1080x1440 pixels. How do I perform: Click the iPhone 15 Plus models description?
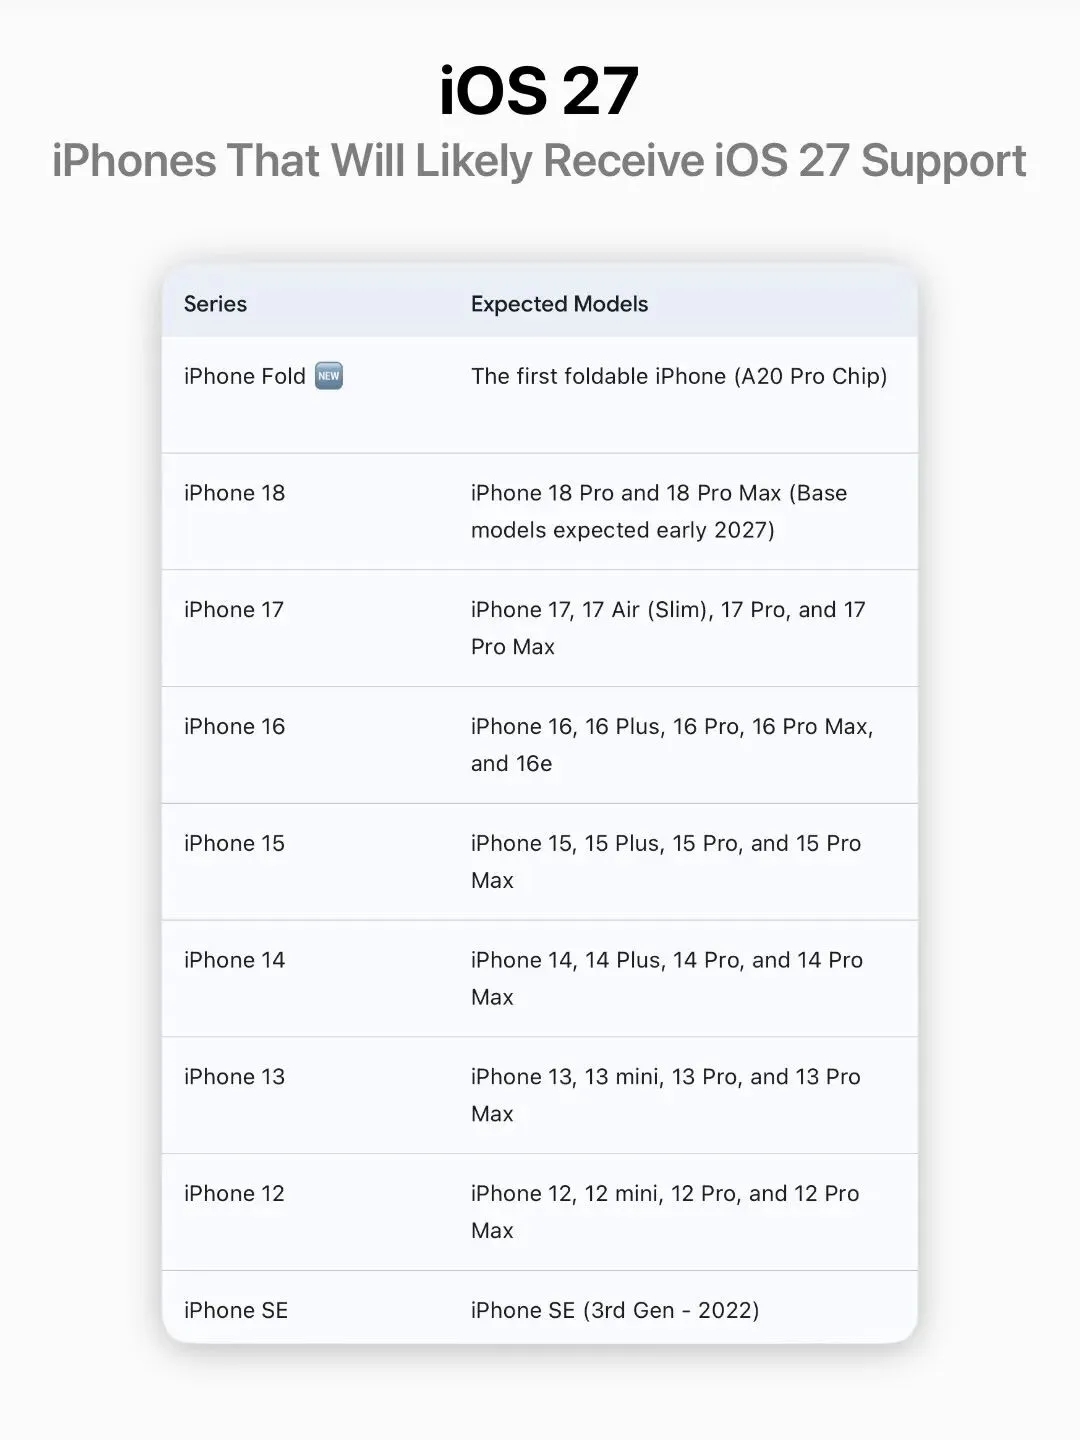pos(666,862)
